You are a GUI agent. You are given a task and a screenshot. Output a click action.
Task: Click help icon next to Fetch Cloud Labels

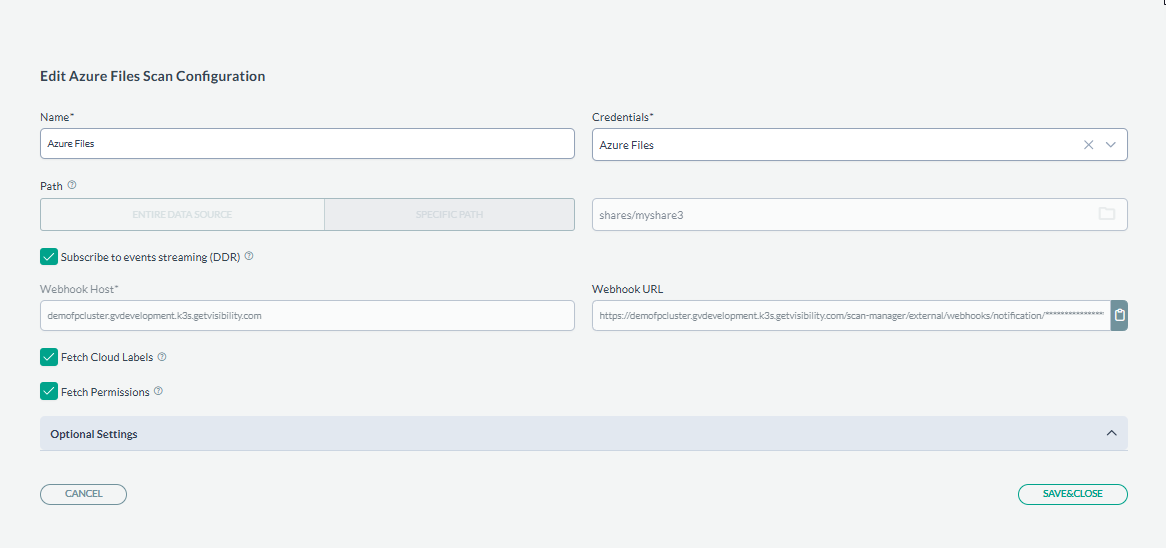(162, 357)
